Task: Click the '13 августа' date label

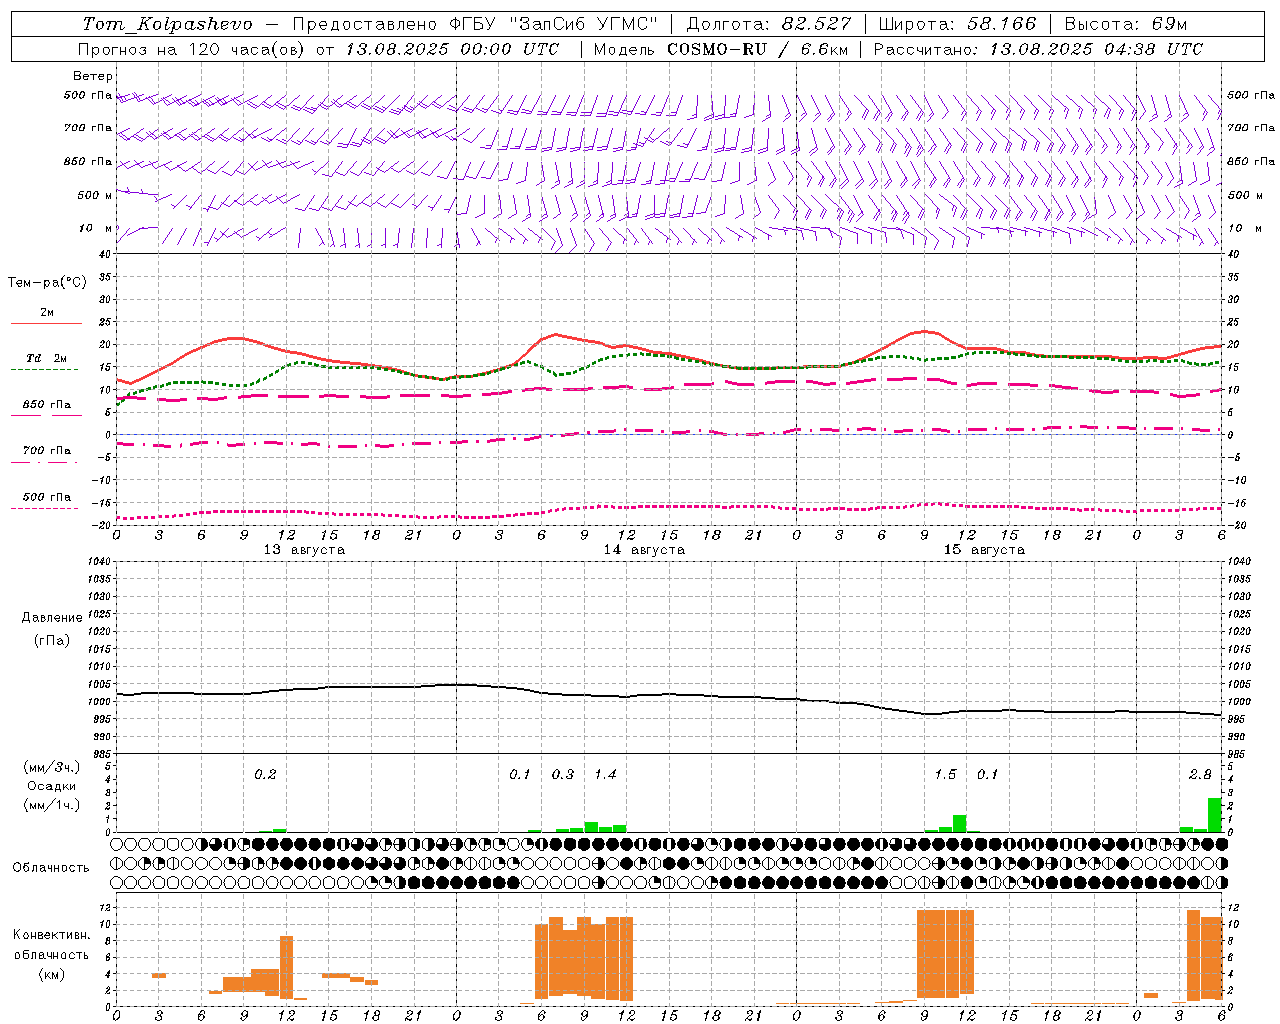Action: [x=304, y=549]
